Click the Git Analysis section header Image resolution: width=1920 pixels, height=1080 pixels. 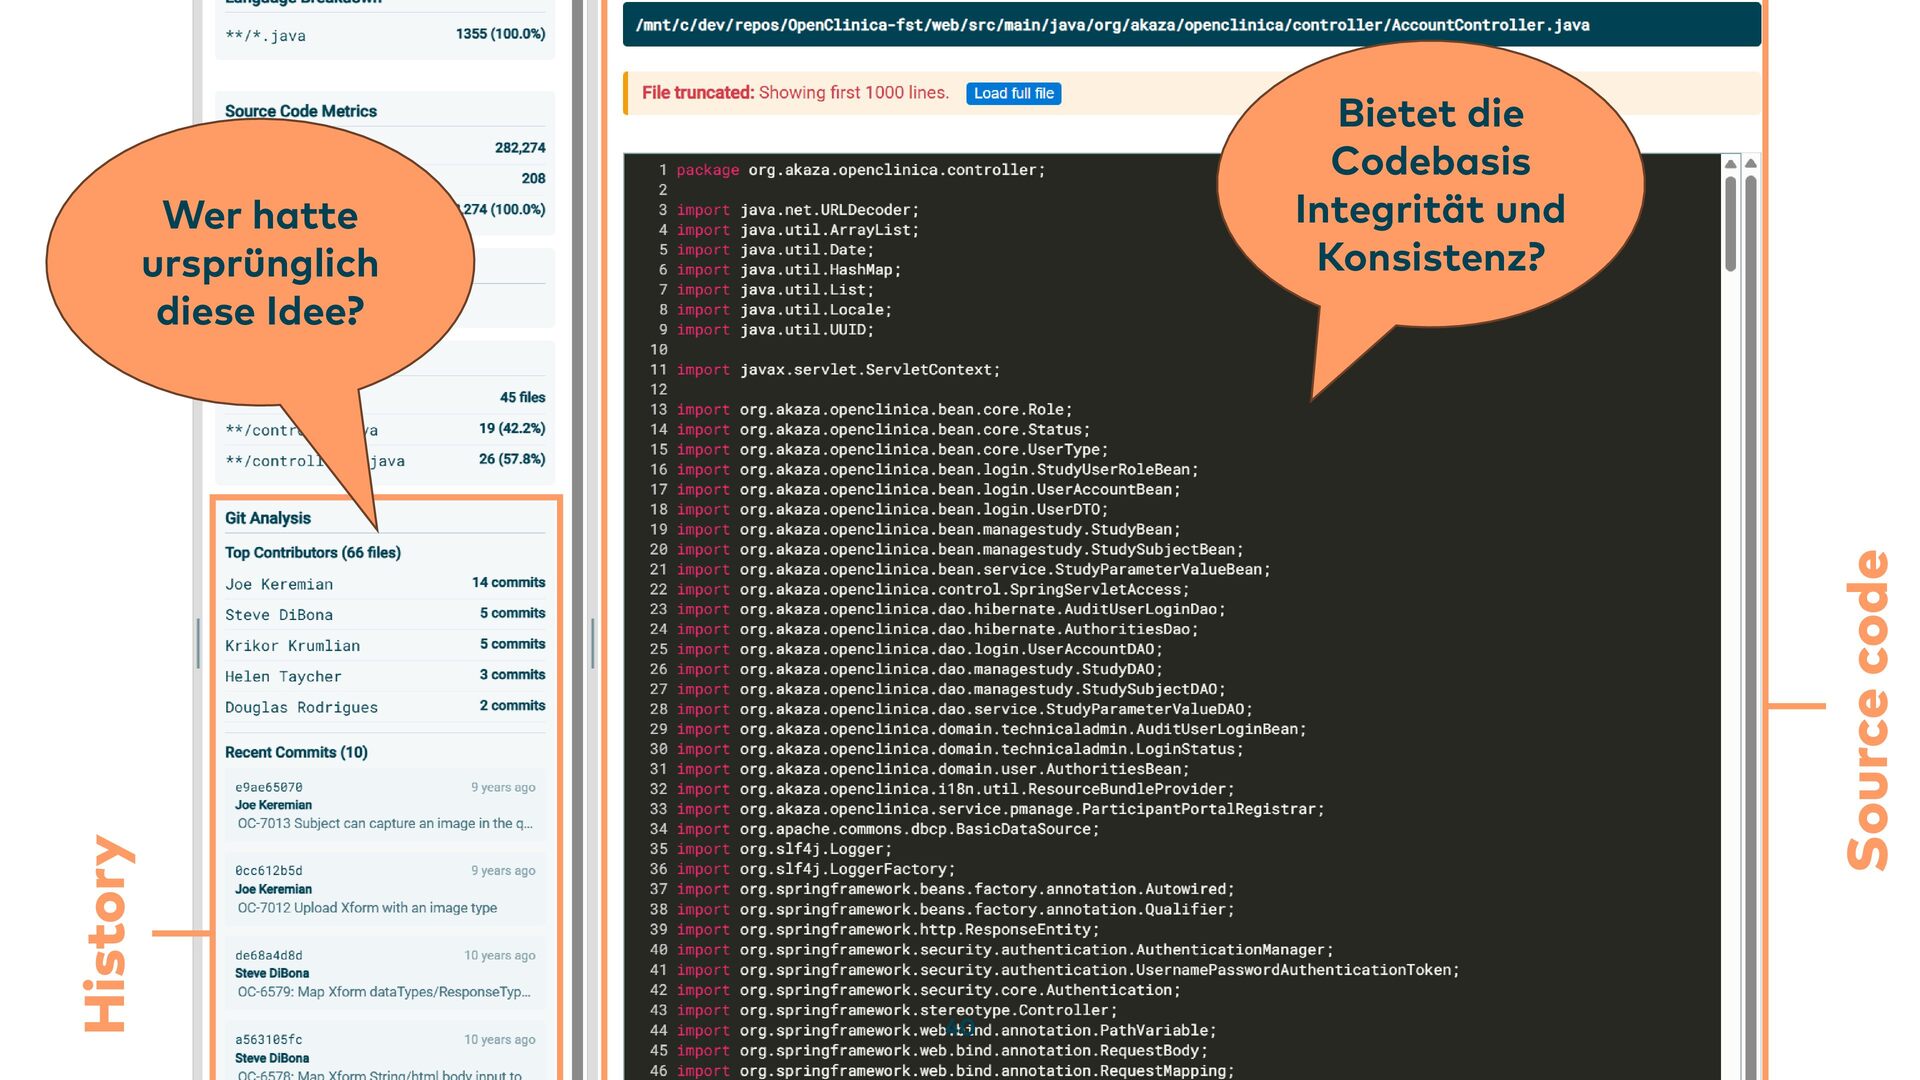pos(268,518)
